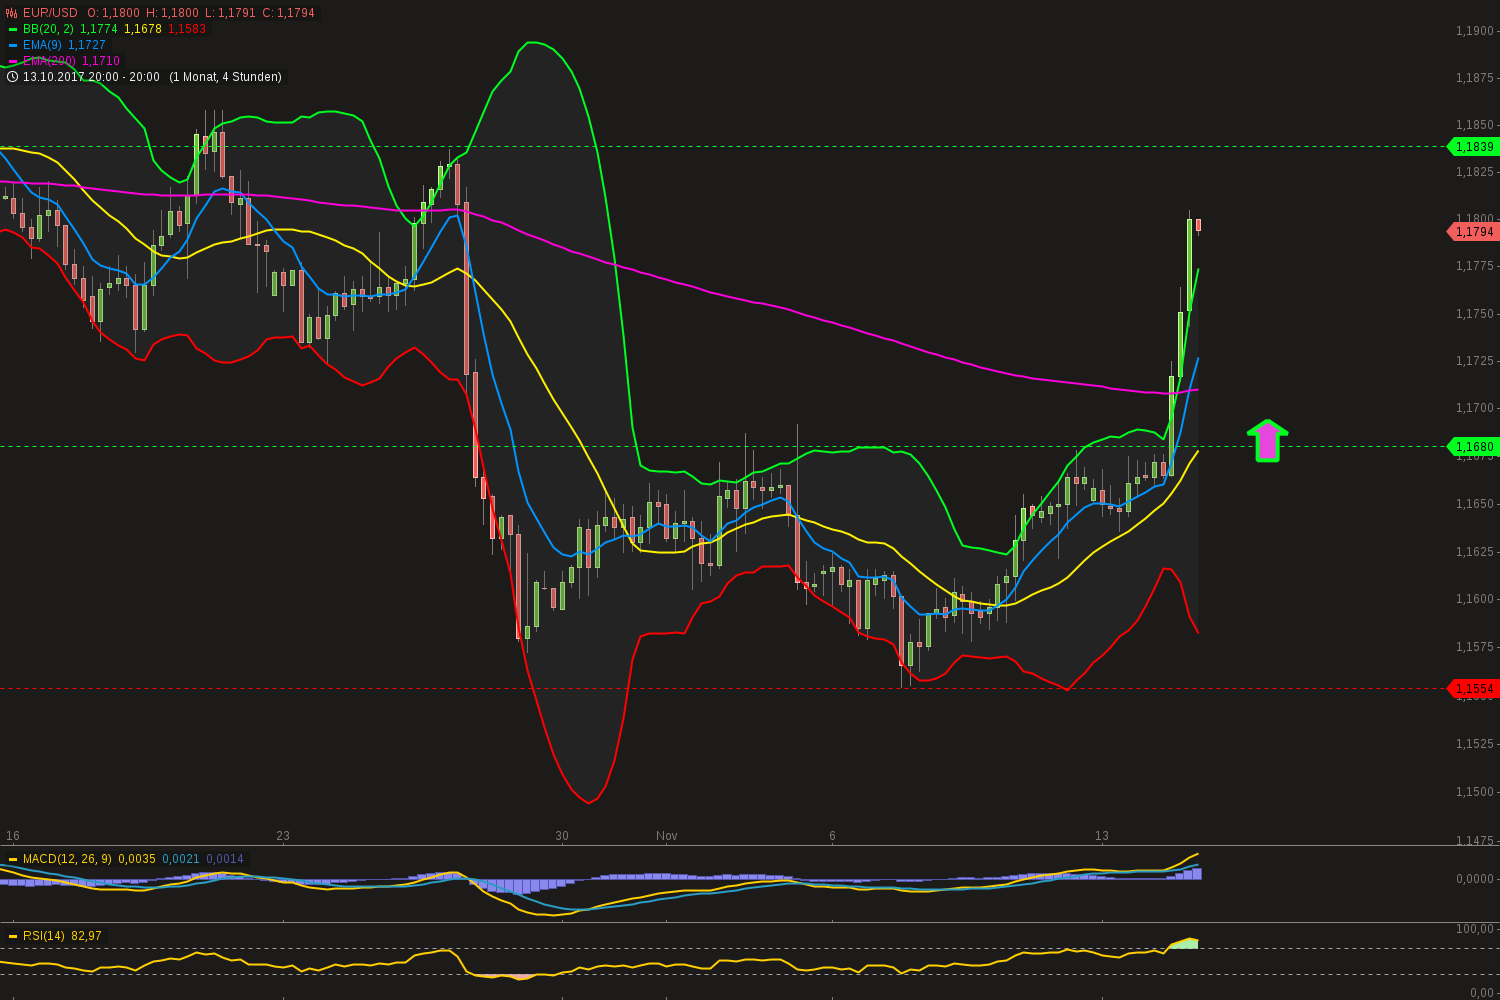The width and height of the screenshot is (1500, 1000).
Task: Click the EUR/USD symbol label
Action: 50,13
